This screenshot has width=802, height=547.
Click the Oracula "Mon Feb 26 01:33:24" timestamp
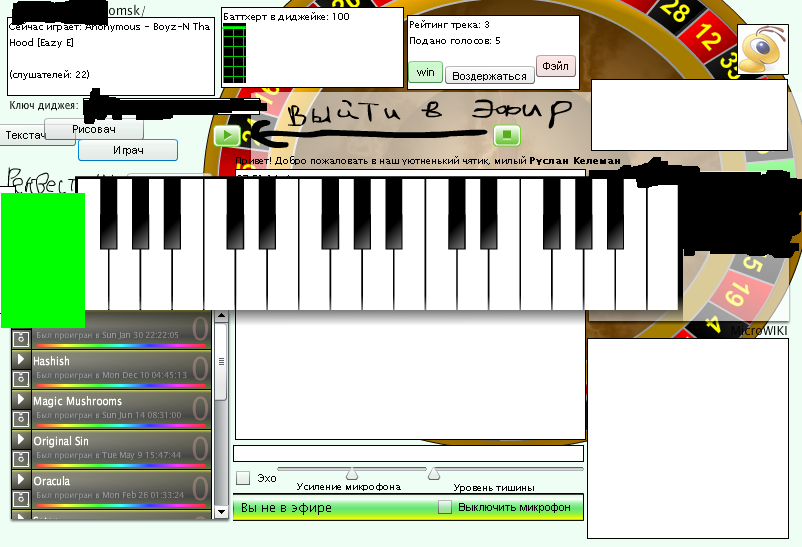point(143,495)
